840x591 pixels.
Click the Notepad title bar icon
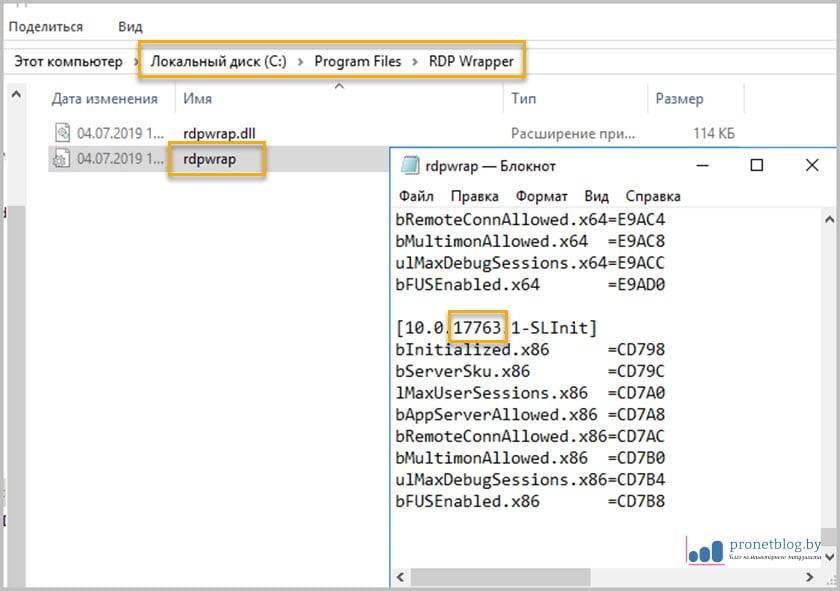click(x=410, y=166)
